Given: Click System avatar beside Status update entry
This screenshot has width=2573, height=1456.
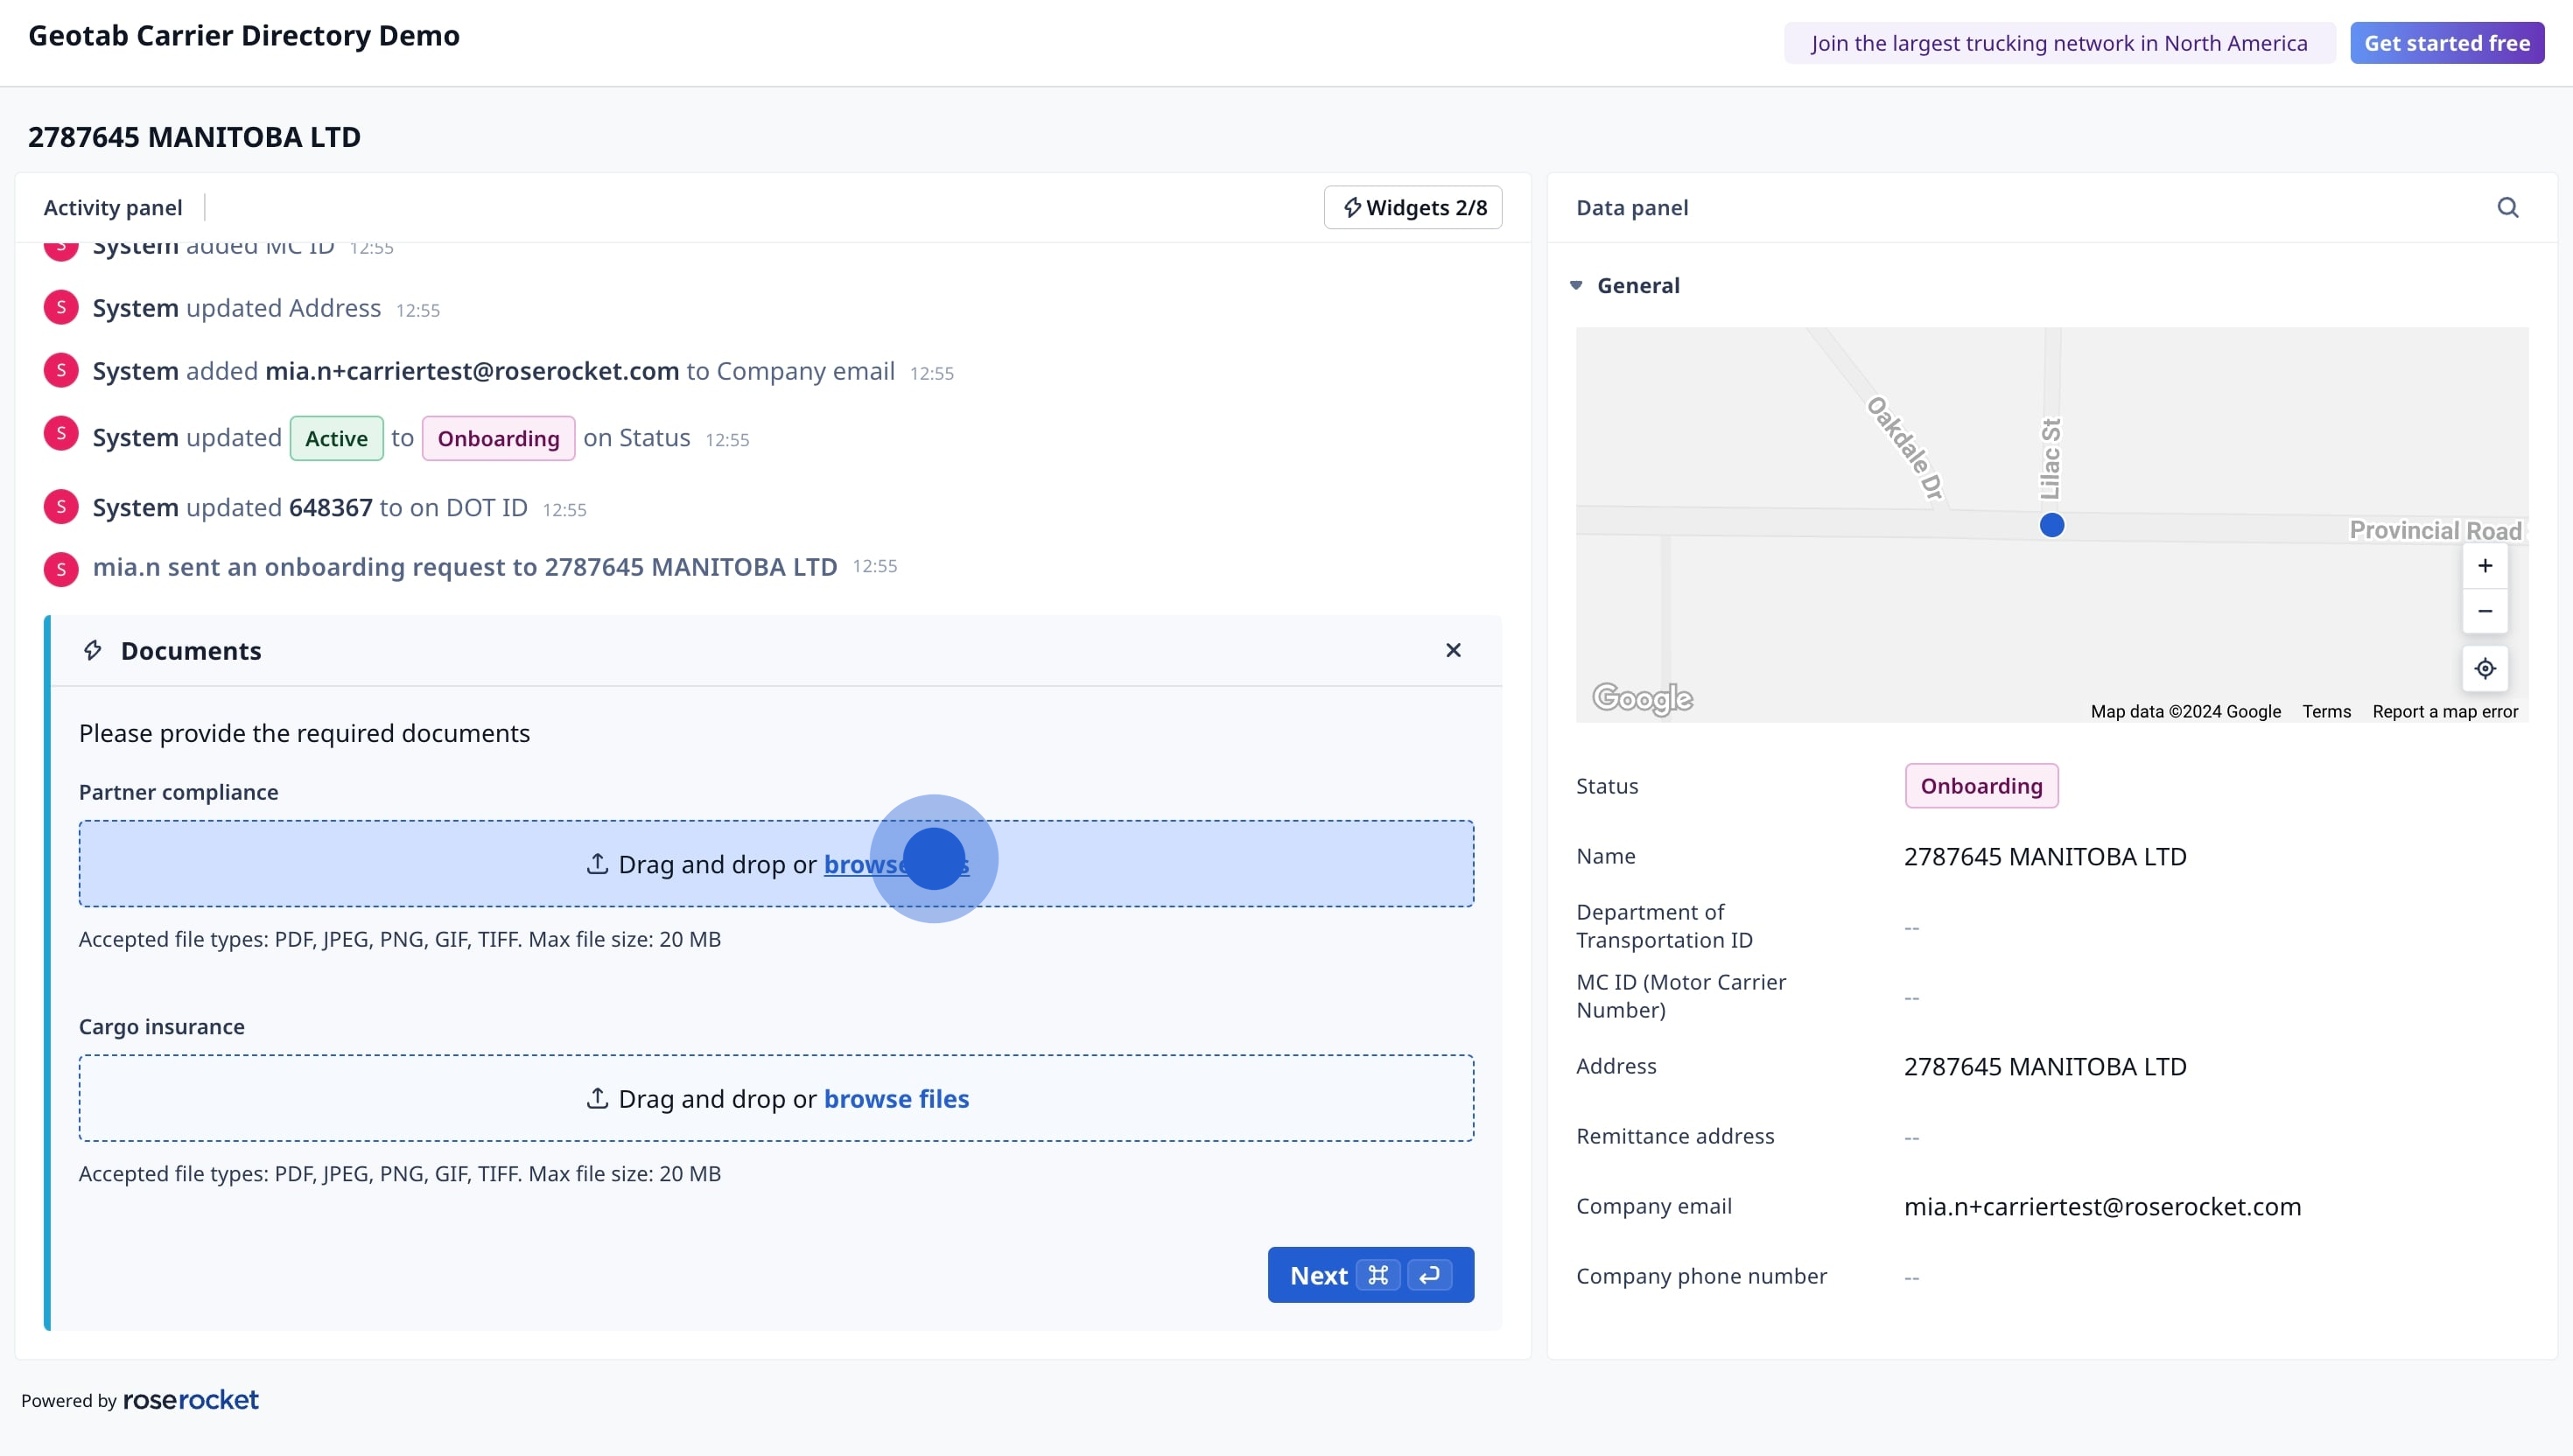Looking at the screenshot, I should [x=61, y=433].
